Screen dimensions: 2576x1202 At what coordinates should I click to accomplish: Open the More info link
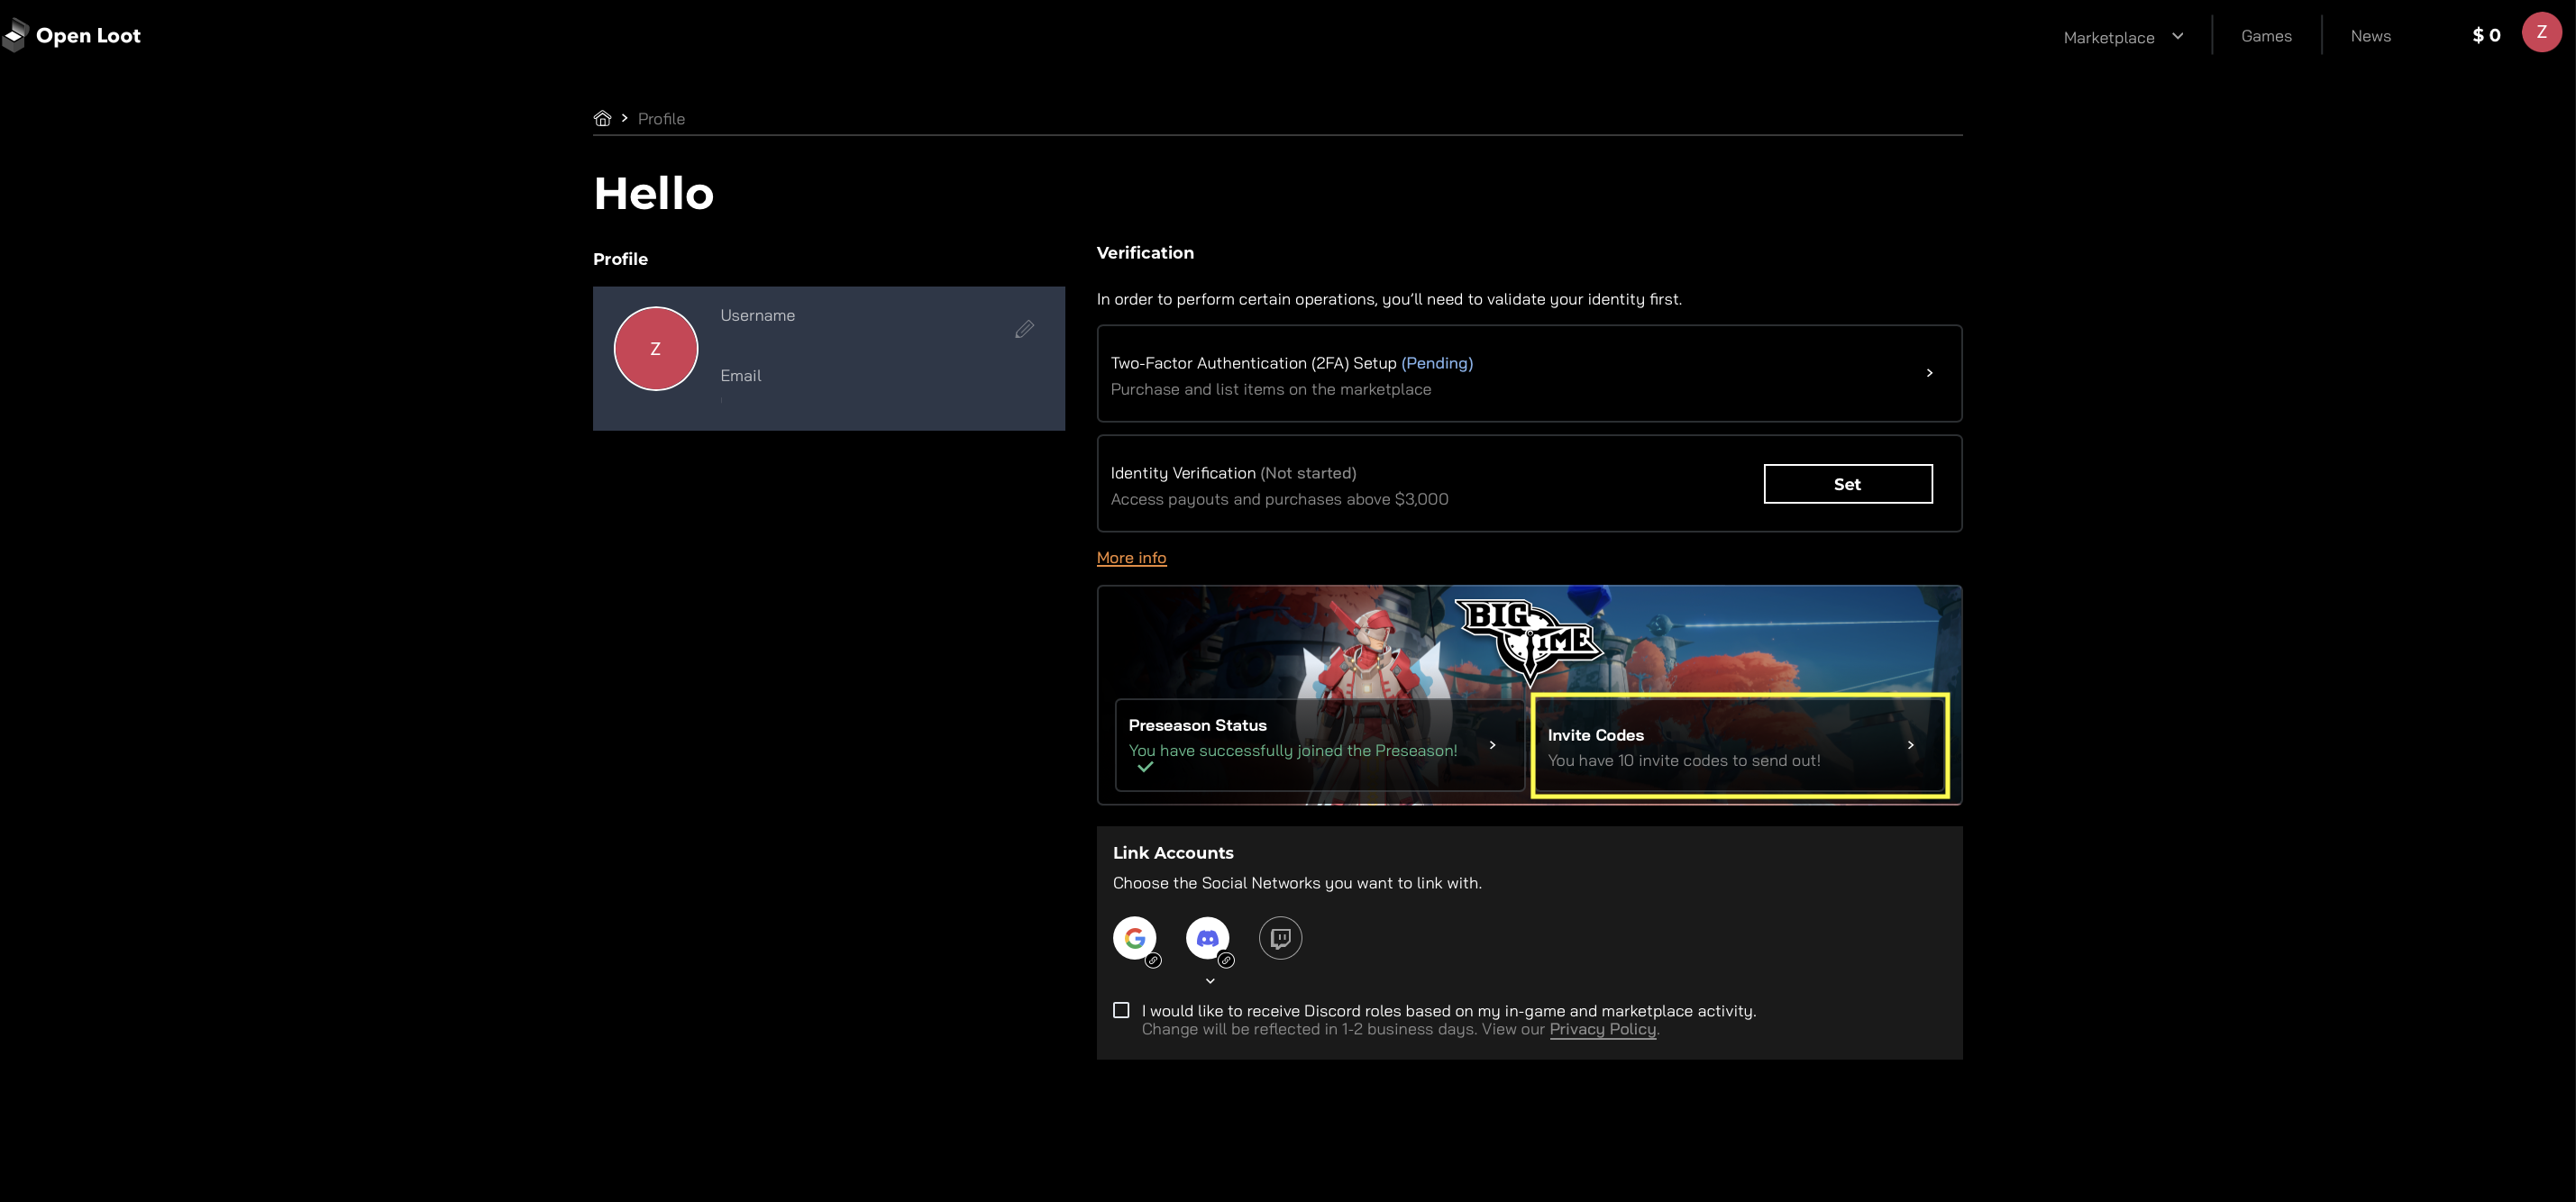point(1131,558)
